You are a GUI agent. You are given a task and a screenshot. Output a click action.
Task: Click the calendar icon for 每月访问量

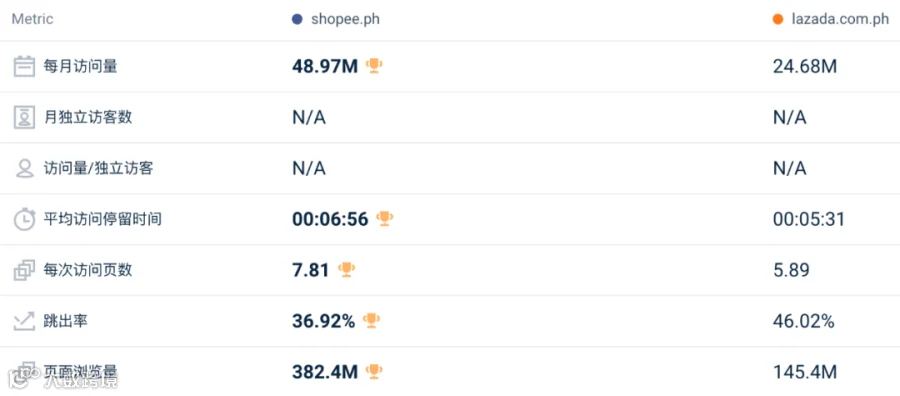(24, 67)
